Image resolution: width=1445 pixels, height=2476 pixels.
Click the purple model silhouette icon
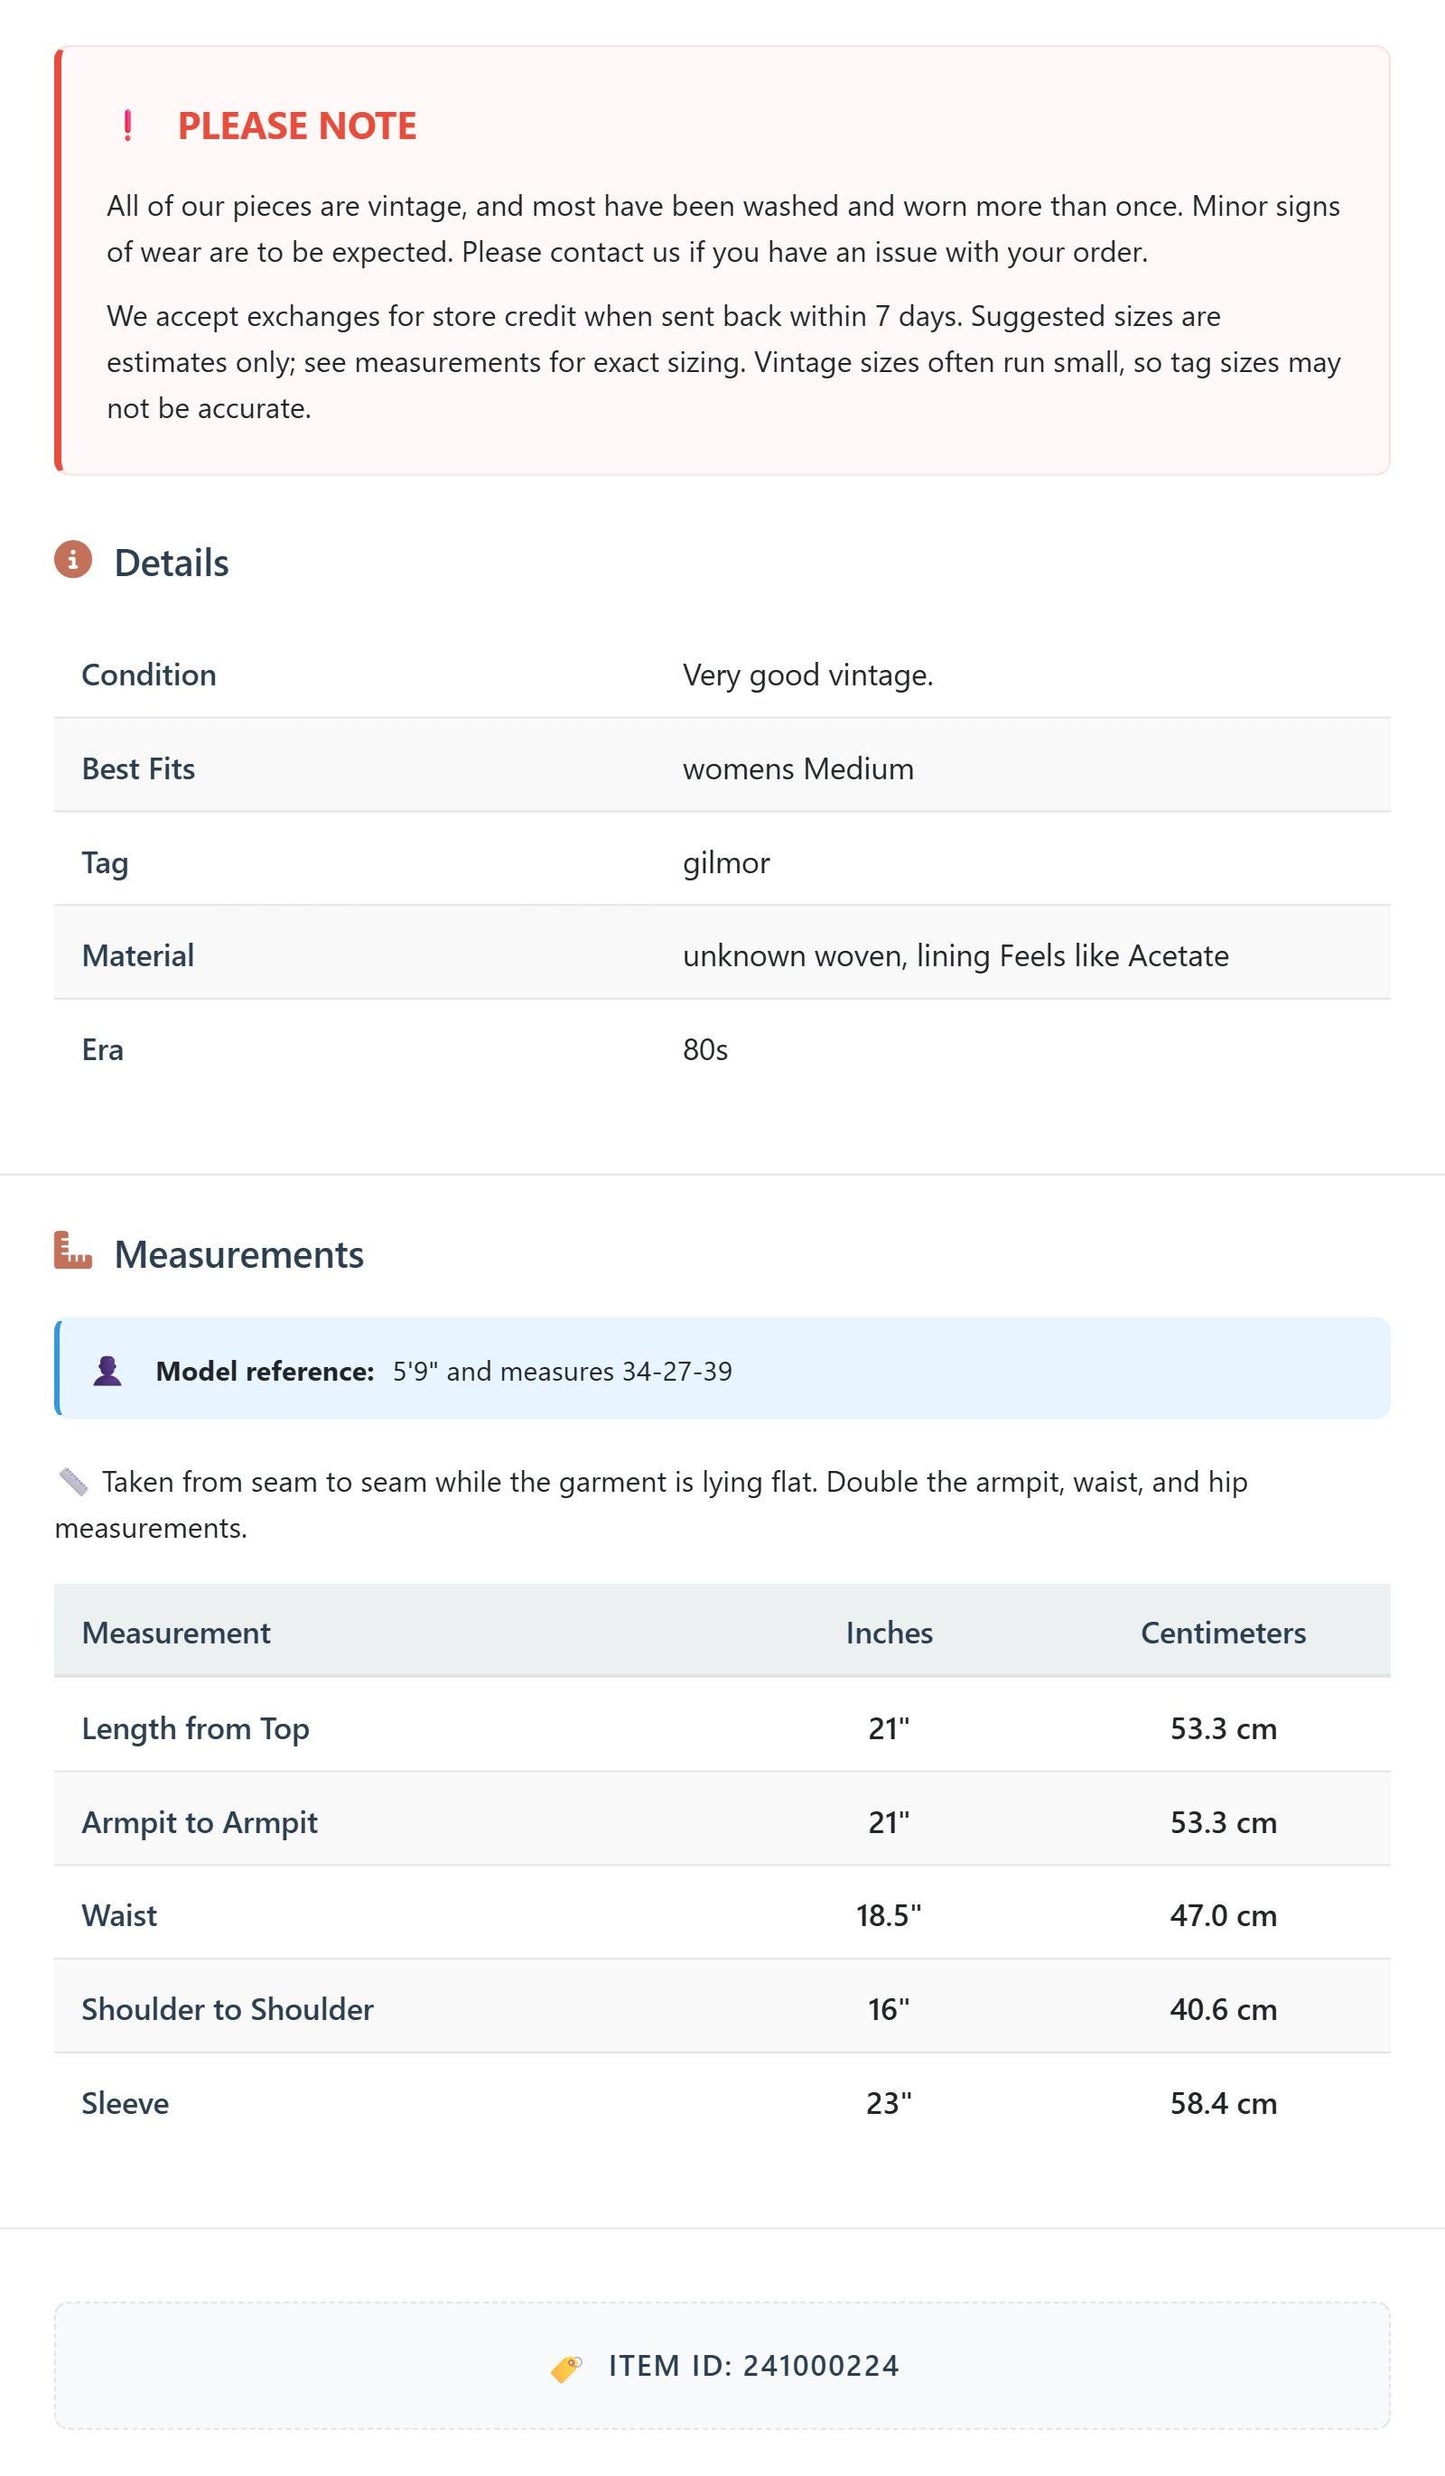click(107, 1371)
